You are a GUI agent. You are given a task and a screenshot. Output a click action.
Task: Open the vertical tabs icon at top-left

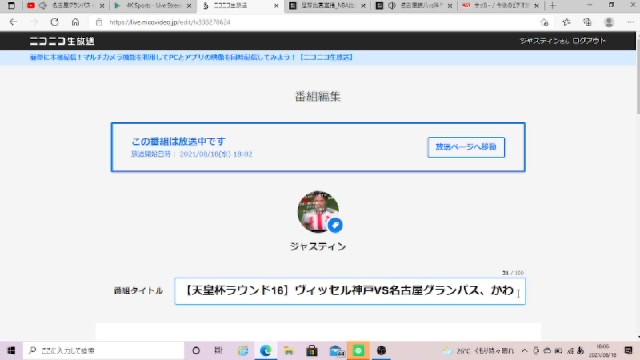[11, 6]
